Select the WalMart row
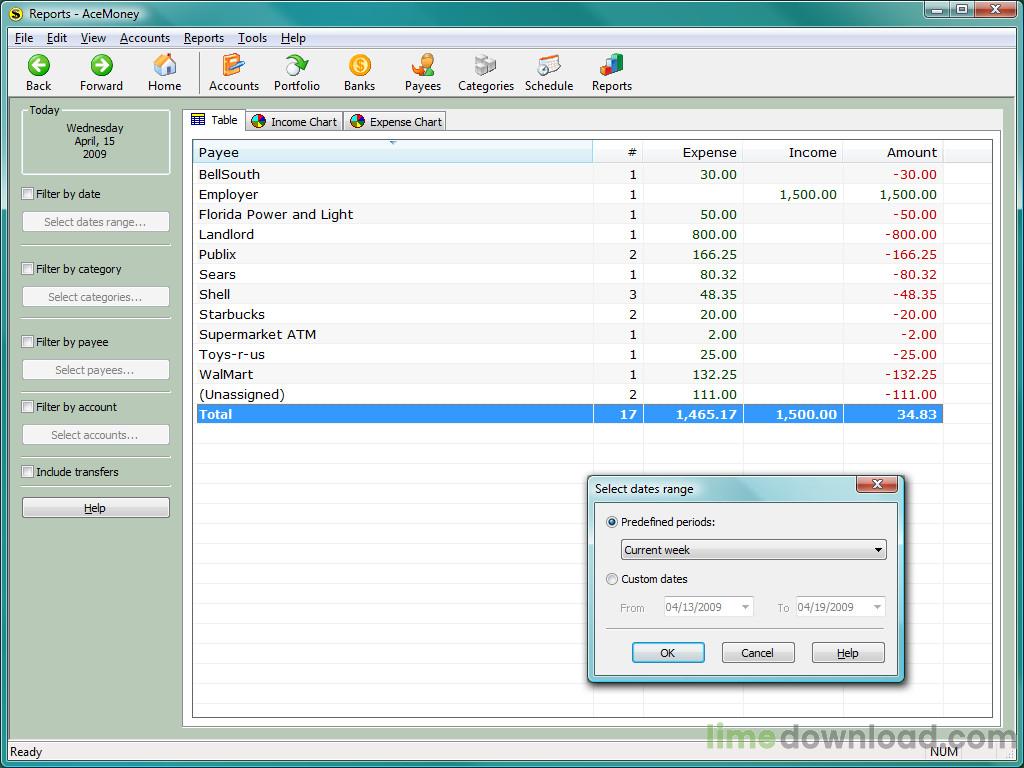Viewport: 1024px width, 768px height. (569, 375)
